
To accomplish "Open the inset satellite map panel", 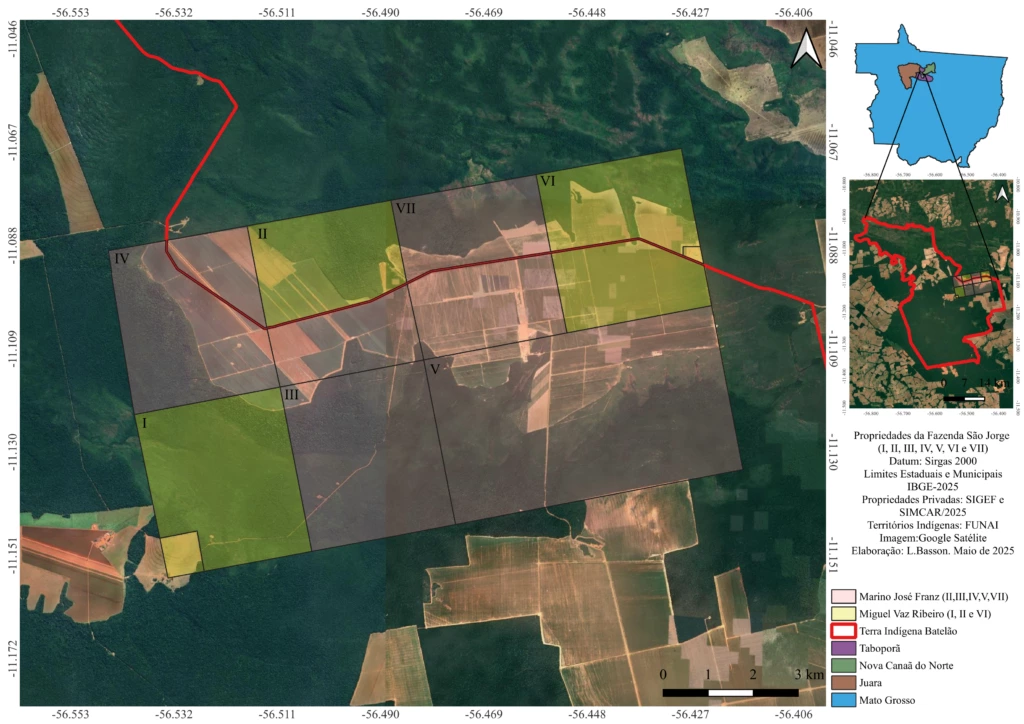I will tap(934, 290).
